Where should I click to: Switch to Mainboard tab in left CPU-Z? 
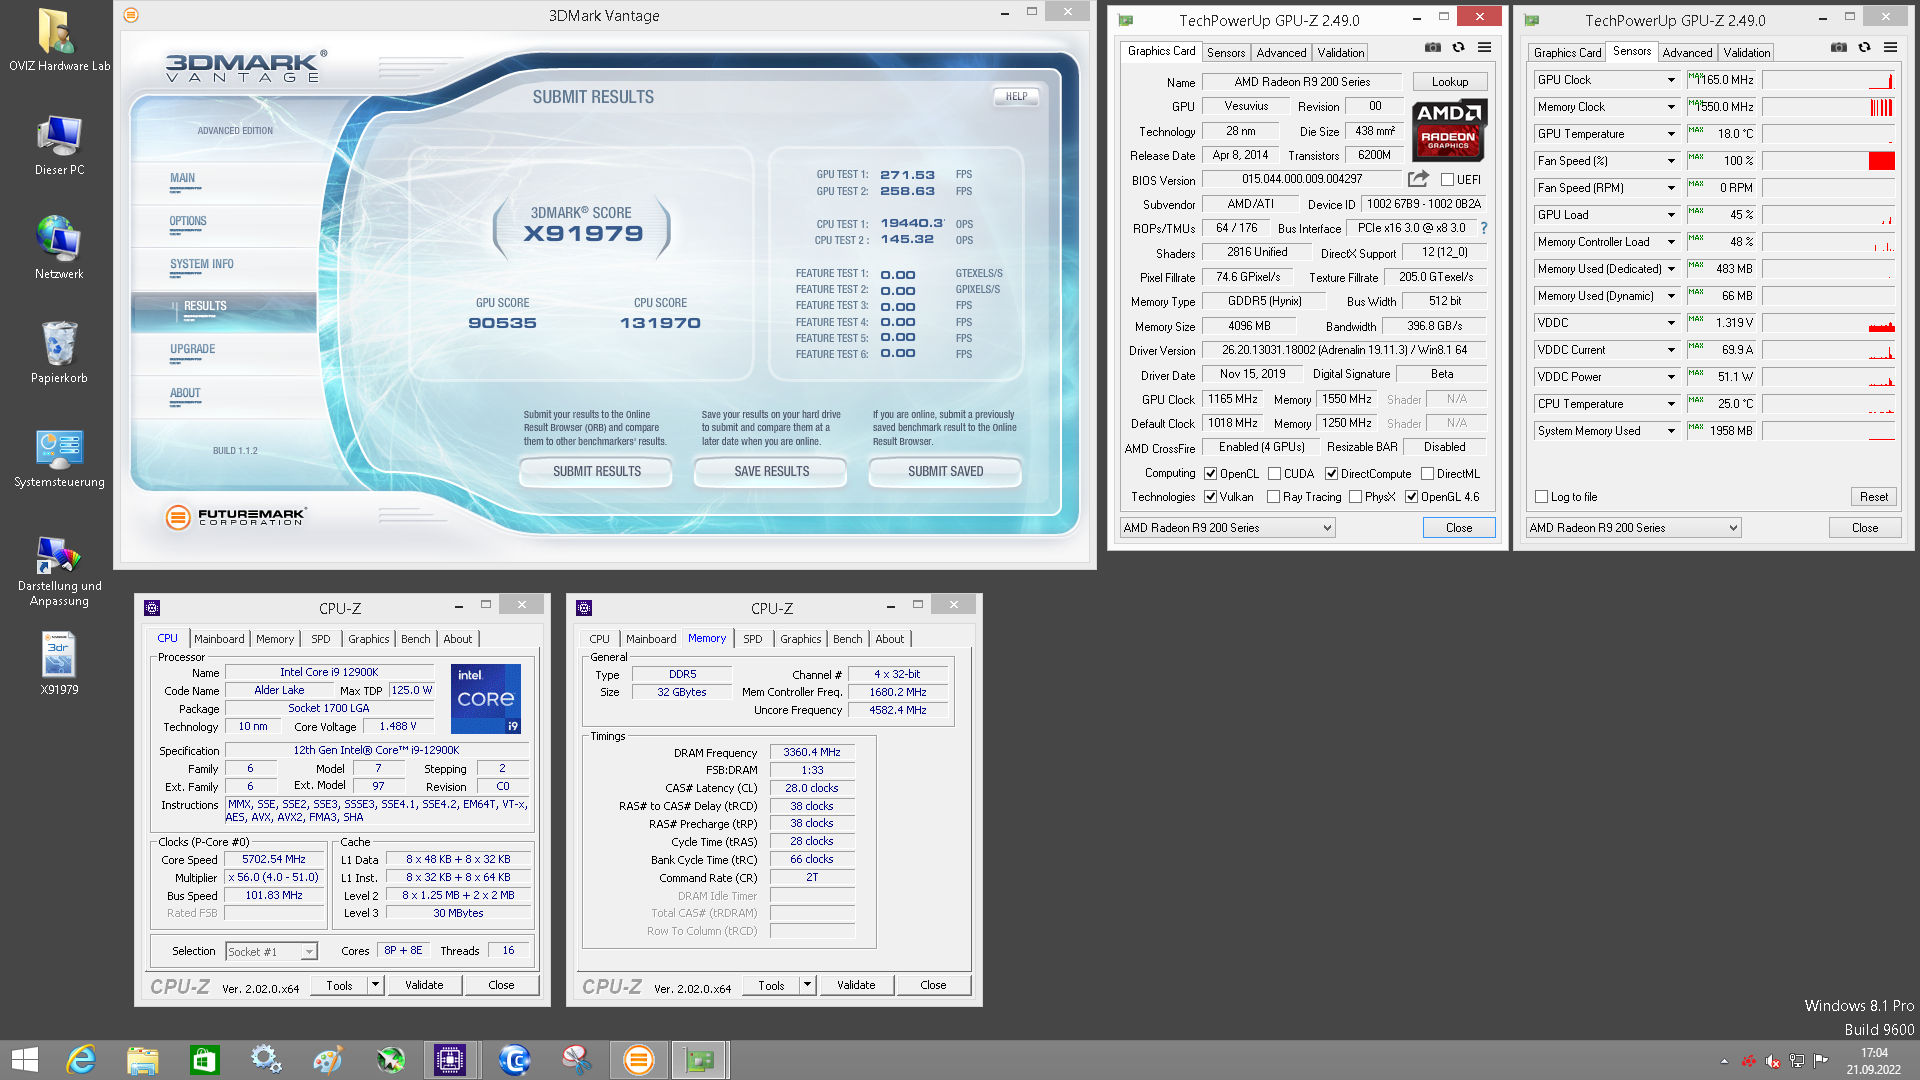[x=219, y=639]
